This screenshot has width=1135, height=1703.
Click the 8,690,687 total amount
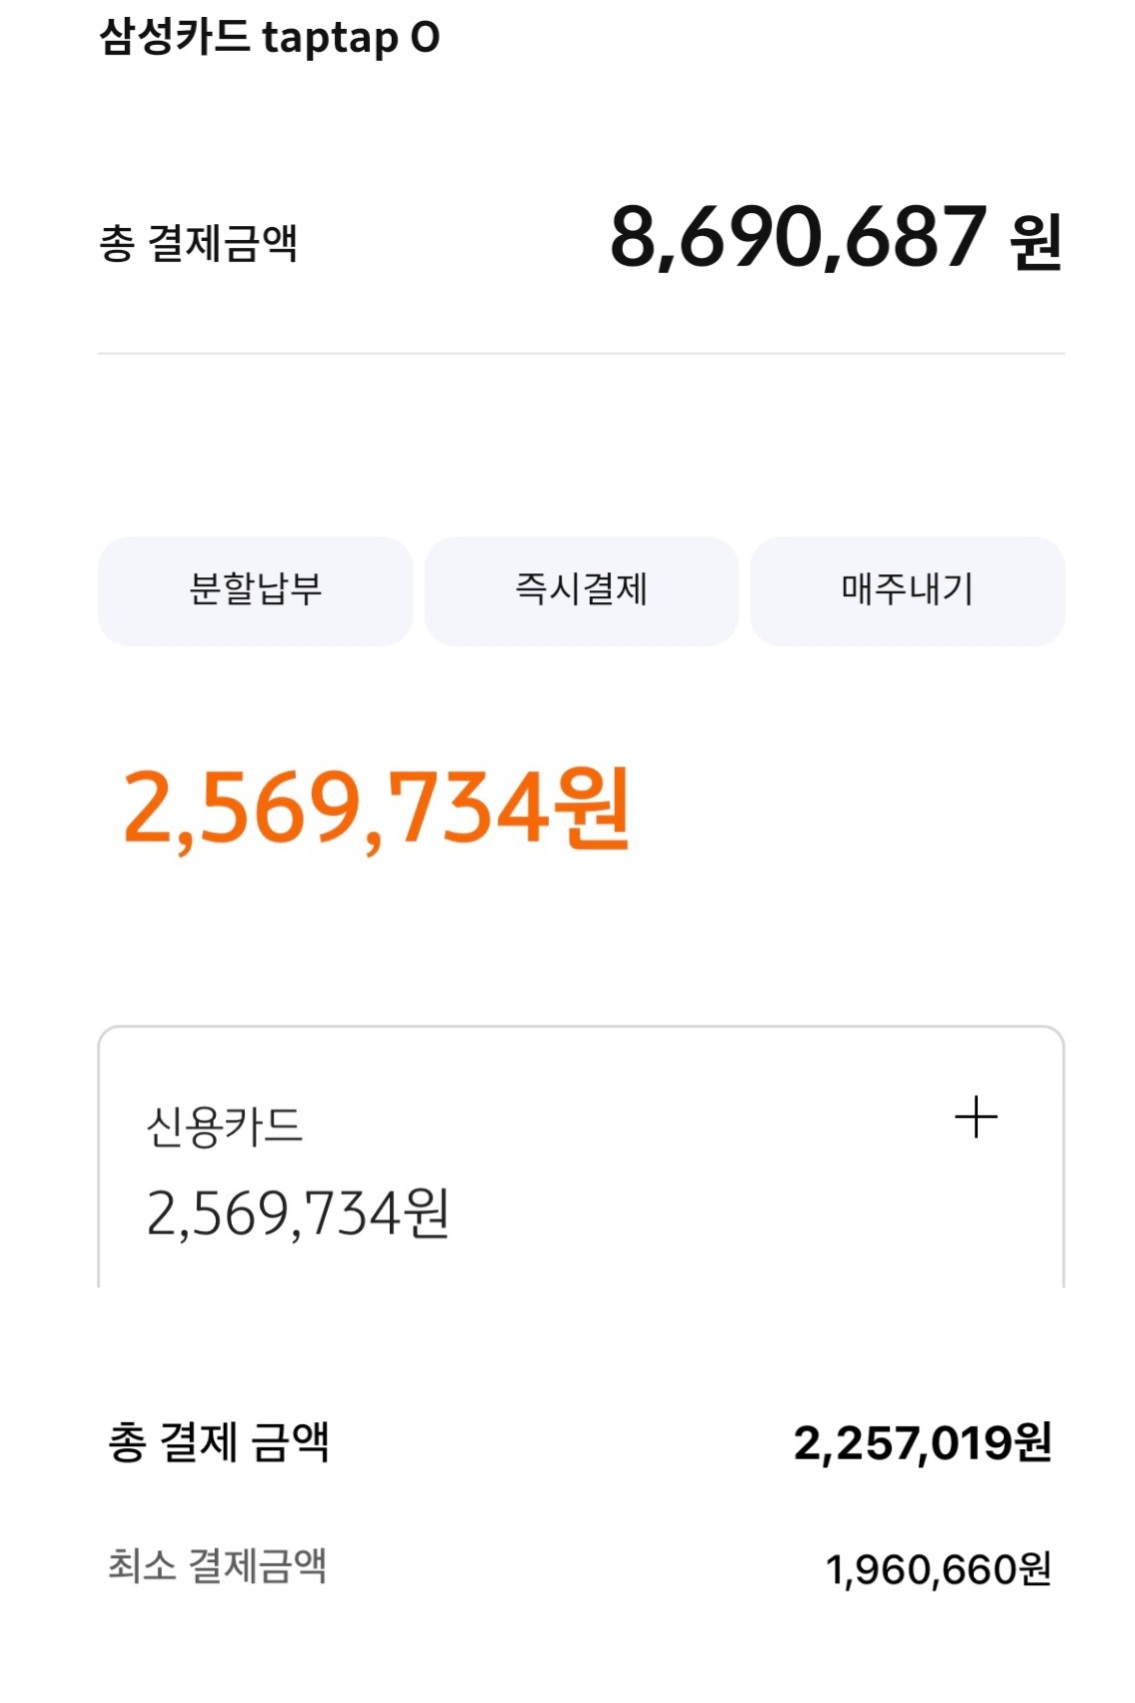(x=798, y=238)
